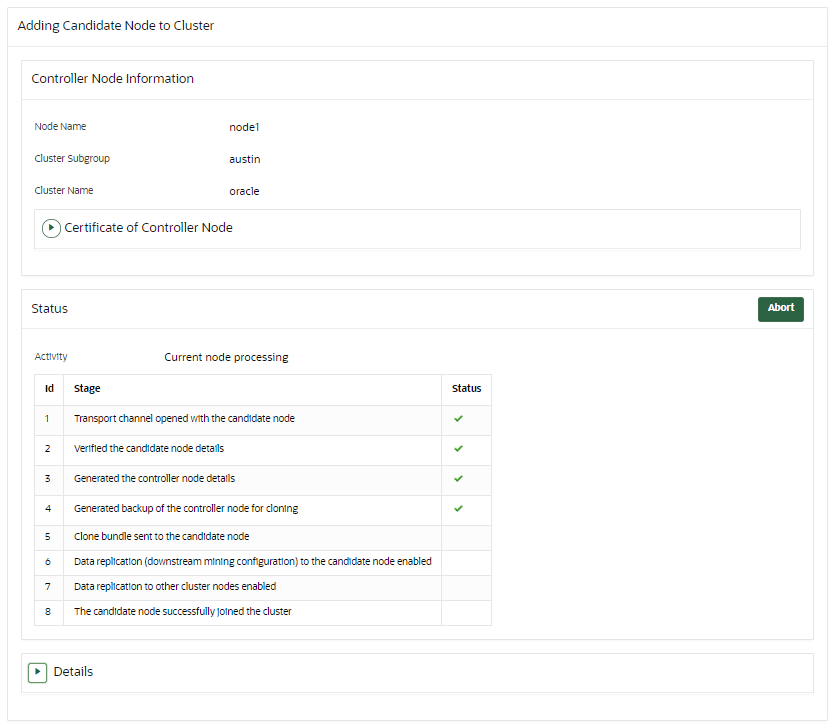This screenshot has width=836, height=728.
Task: Expand the Details section
Action: 37,673
